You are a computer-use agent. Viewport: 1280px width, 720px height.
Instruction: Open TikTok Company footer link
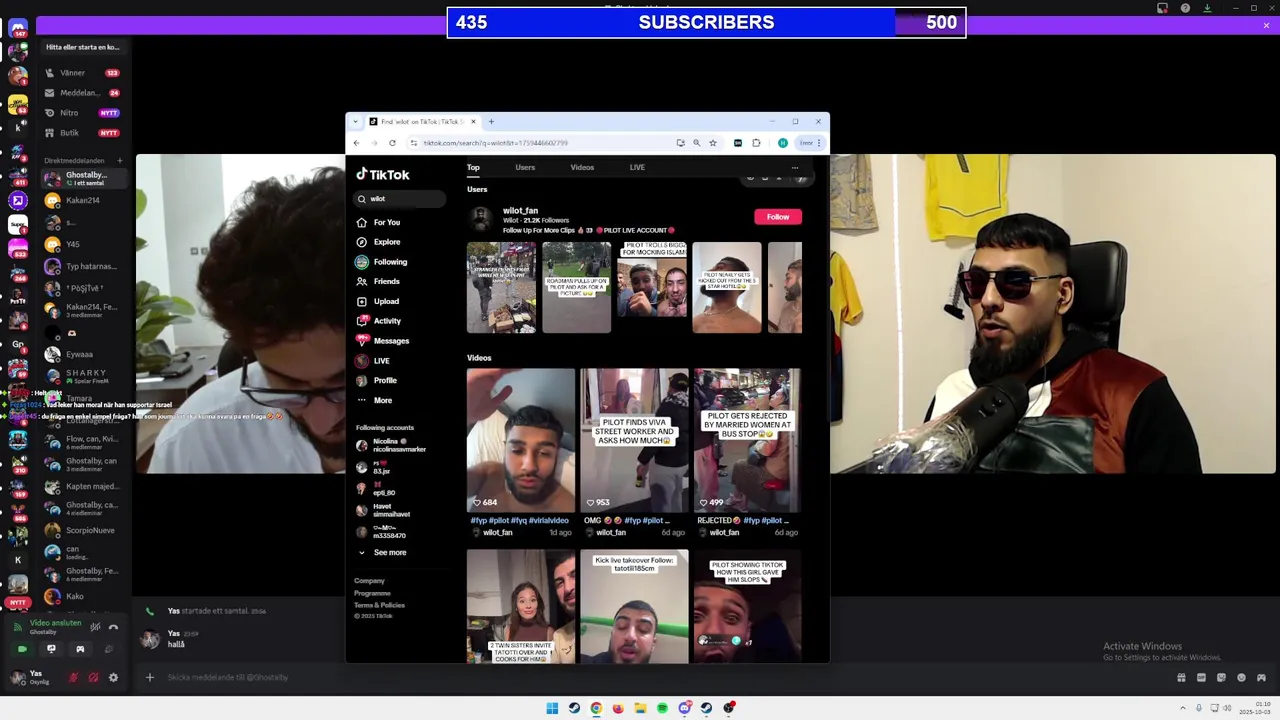[369, 581]
